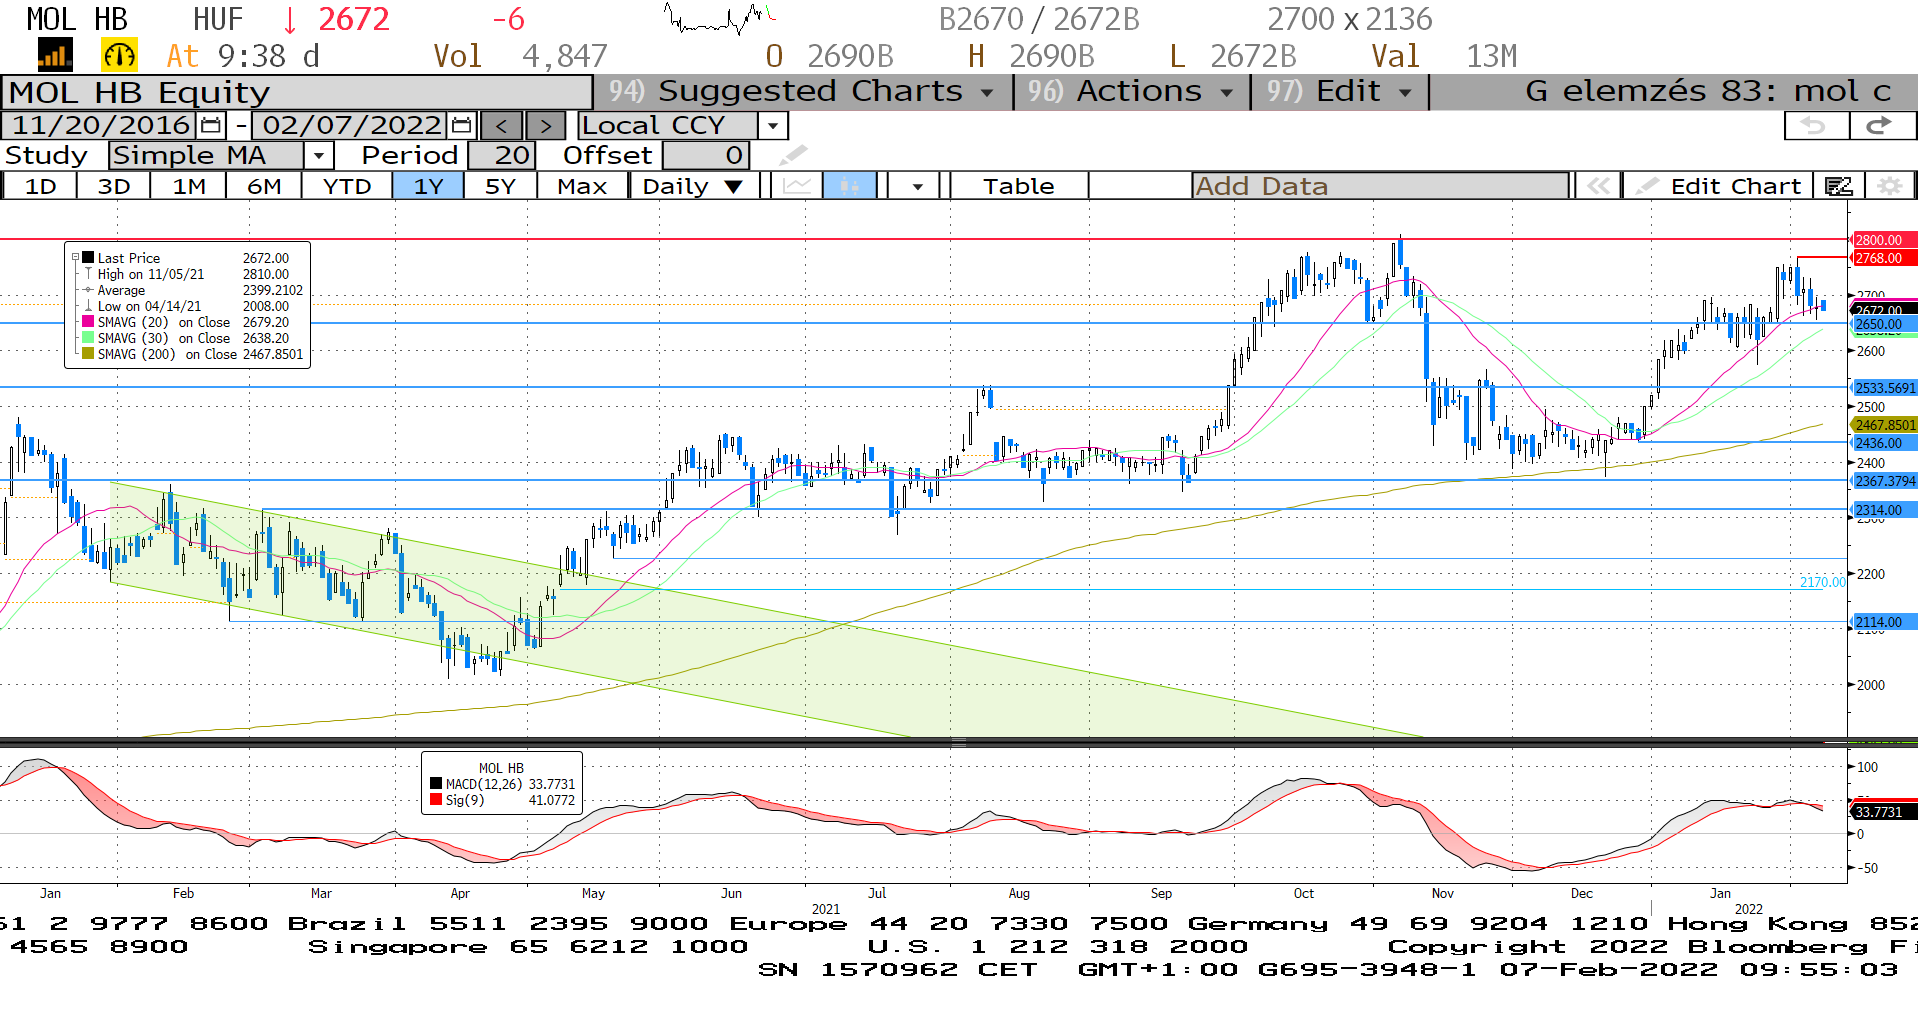Open the Edit menu
1918x1025 pixels.
tap(1339, 91)
